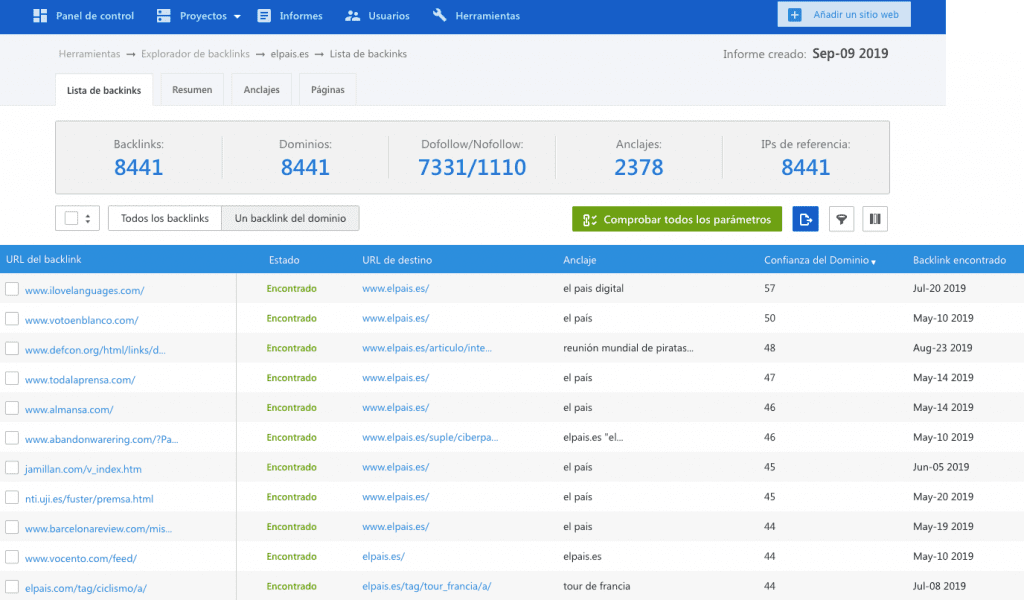Open www.defcon.org/html/links backlink URL
Image resolution: width=1024 pixels, height=600 pixels.
[95, 350]
